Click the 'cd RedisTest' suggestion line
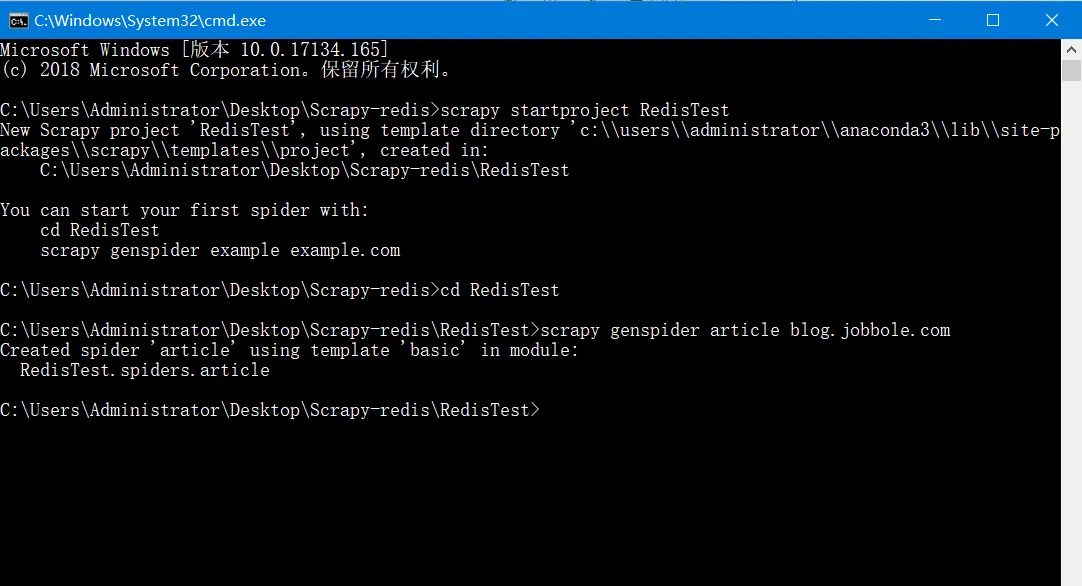The image size is (1082, 586). [x=99, y=230]
